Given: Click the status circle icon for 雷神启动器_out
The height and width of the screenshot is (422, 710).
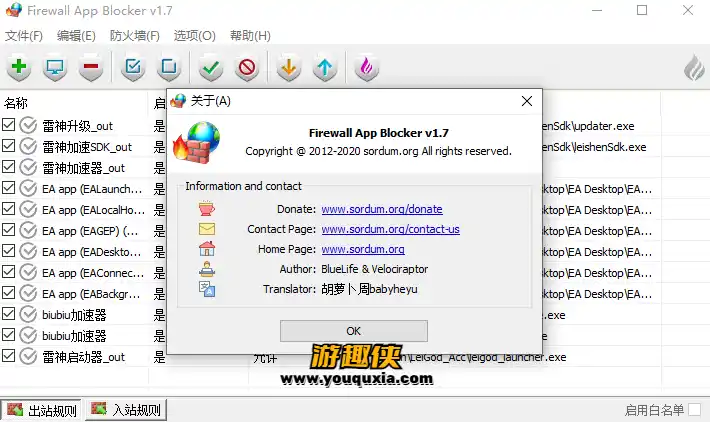Looking at the screenshot, I should (x=28, y=356).
